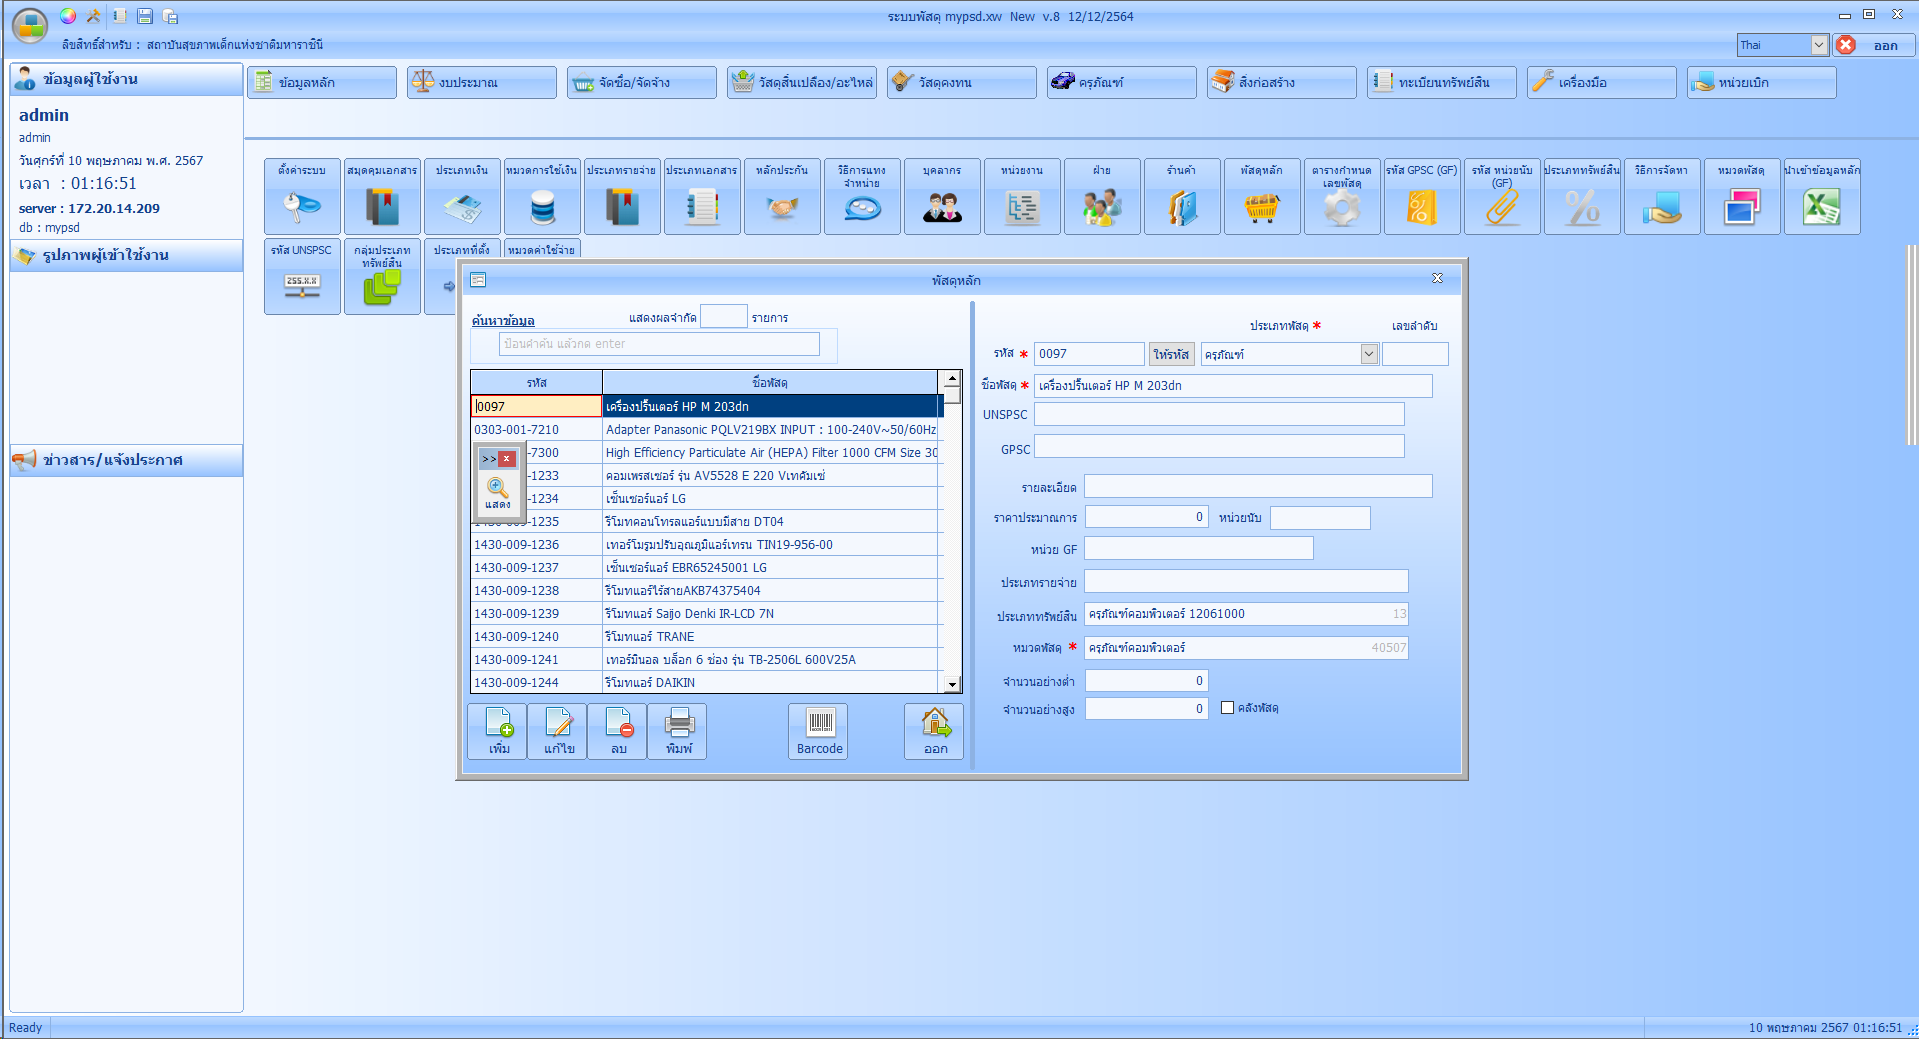Screen dimensions: 1919x1039
Task: Toggle the คลังพัสดุ checkbox
Action: [x=1227, y=708]
